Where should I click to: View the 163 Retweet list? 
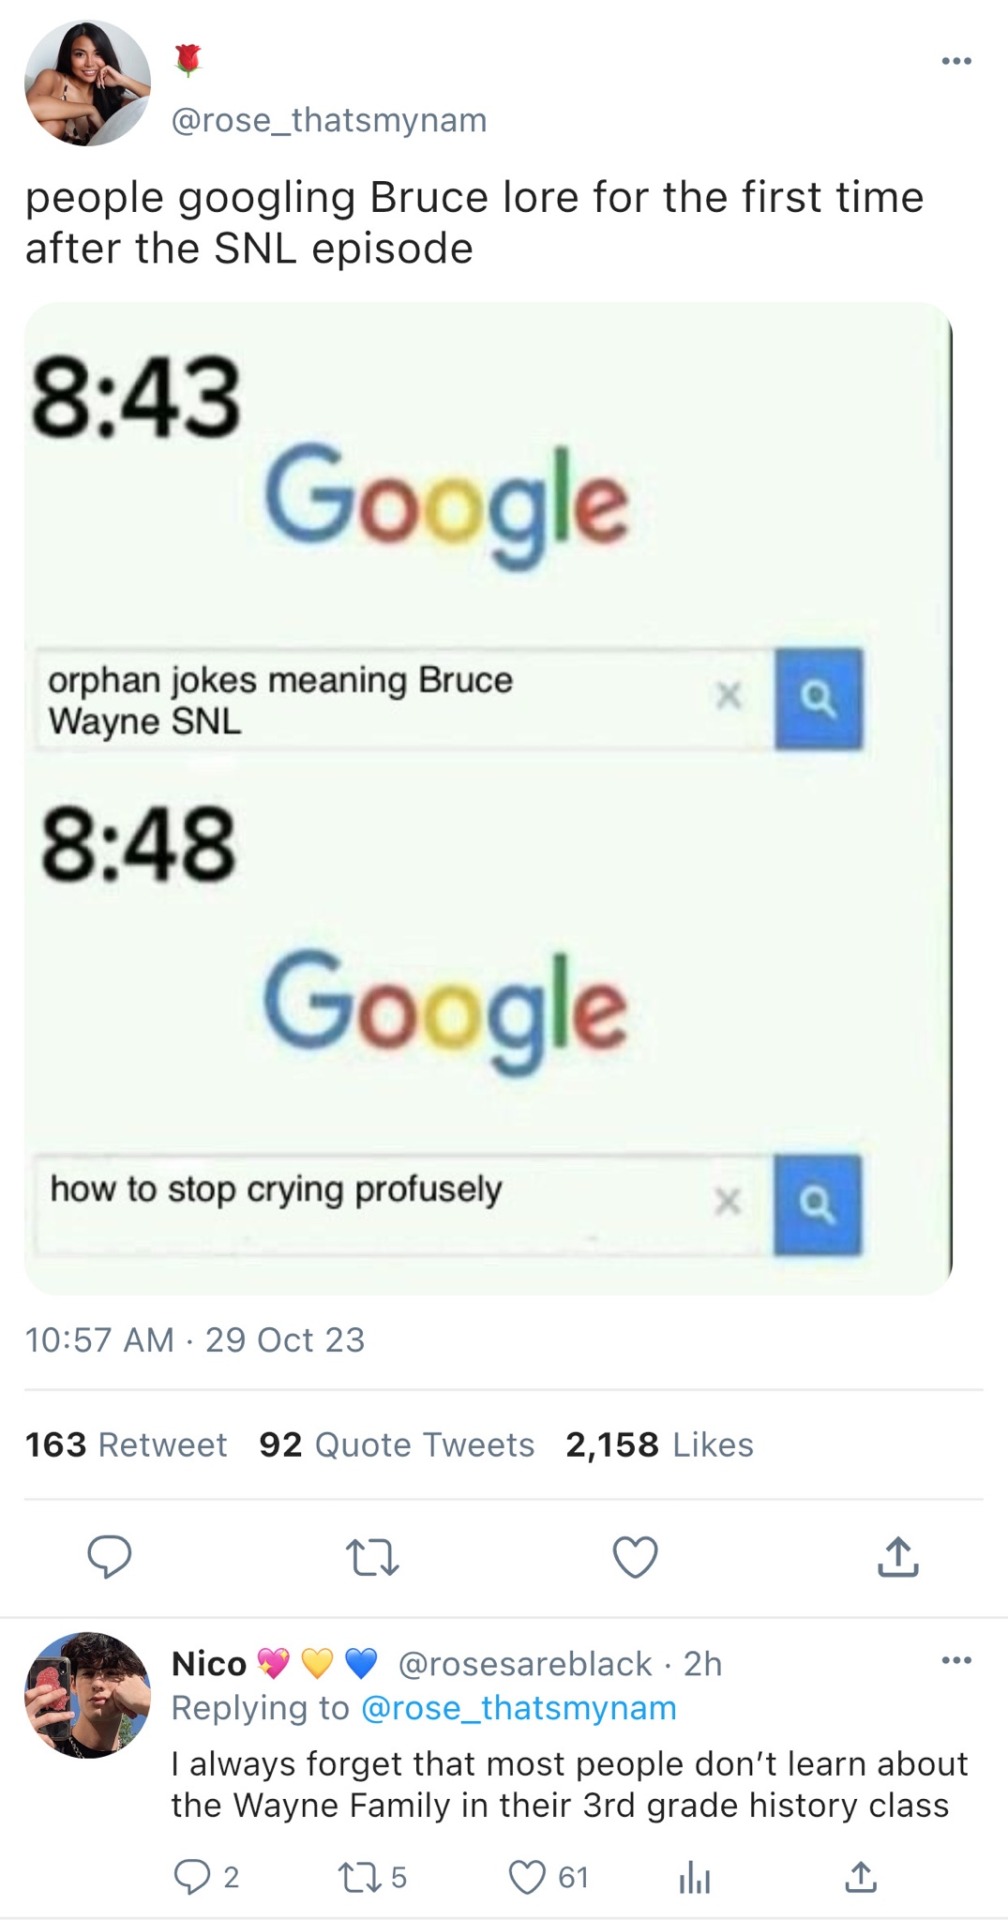126,1445
